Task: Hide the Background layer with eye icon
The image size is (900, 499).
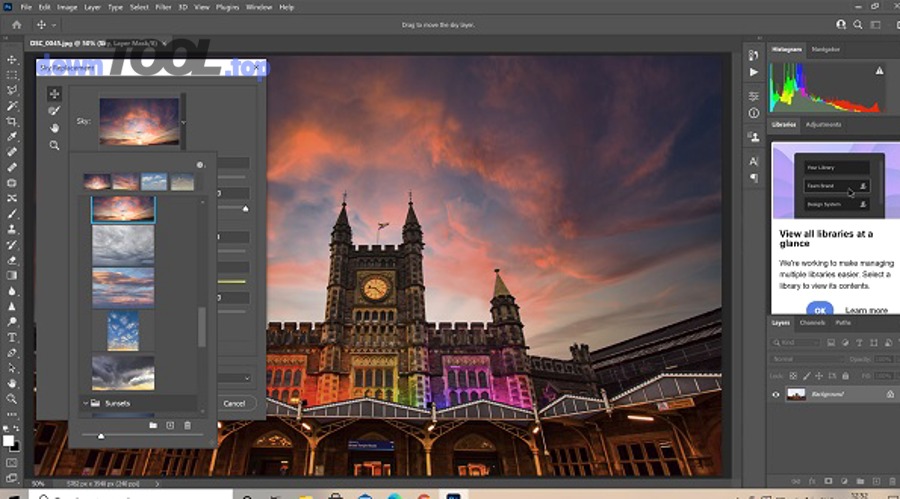Action: (x=776, y=395)
